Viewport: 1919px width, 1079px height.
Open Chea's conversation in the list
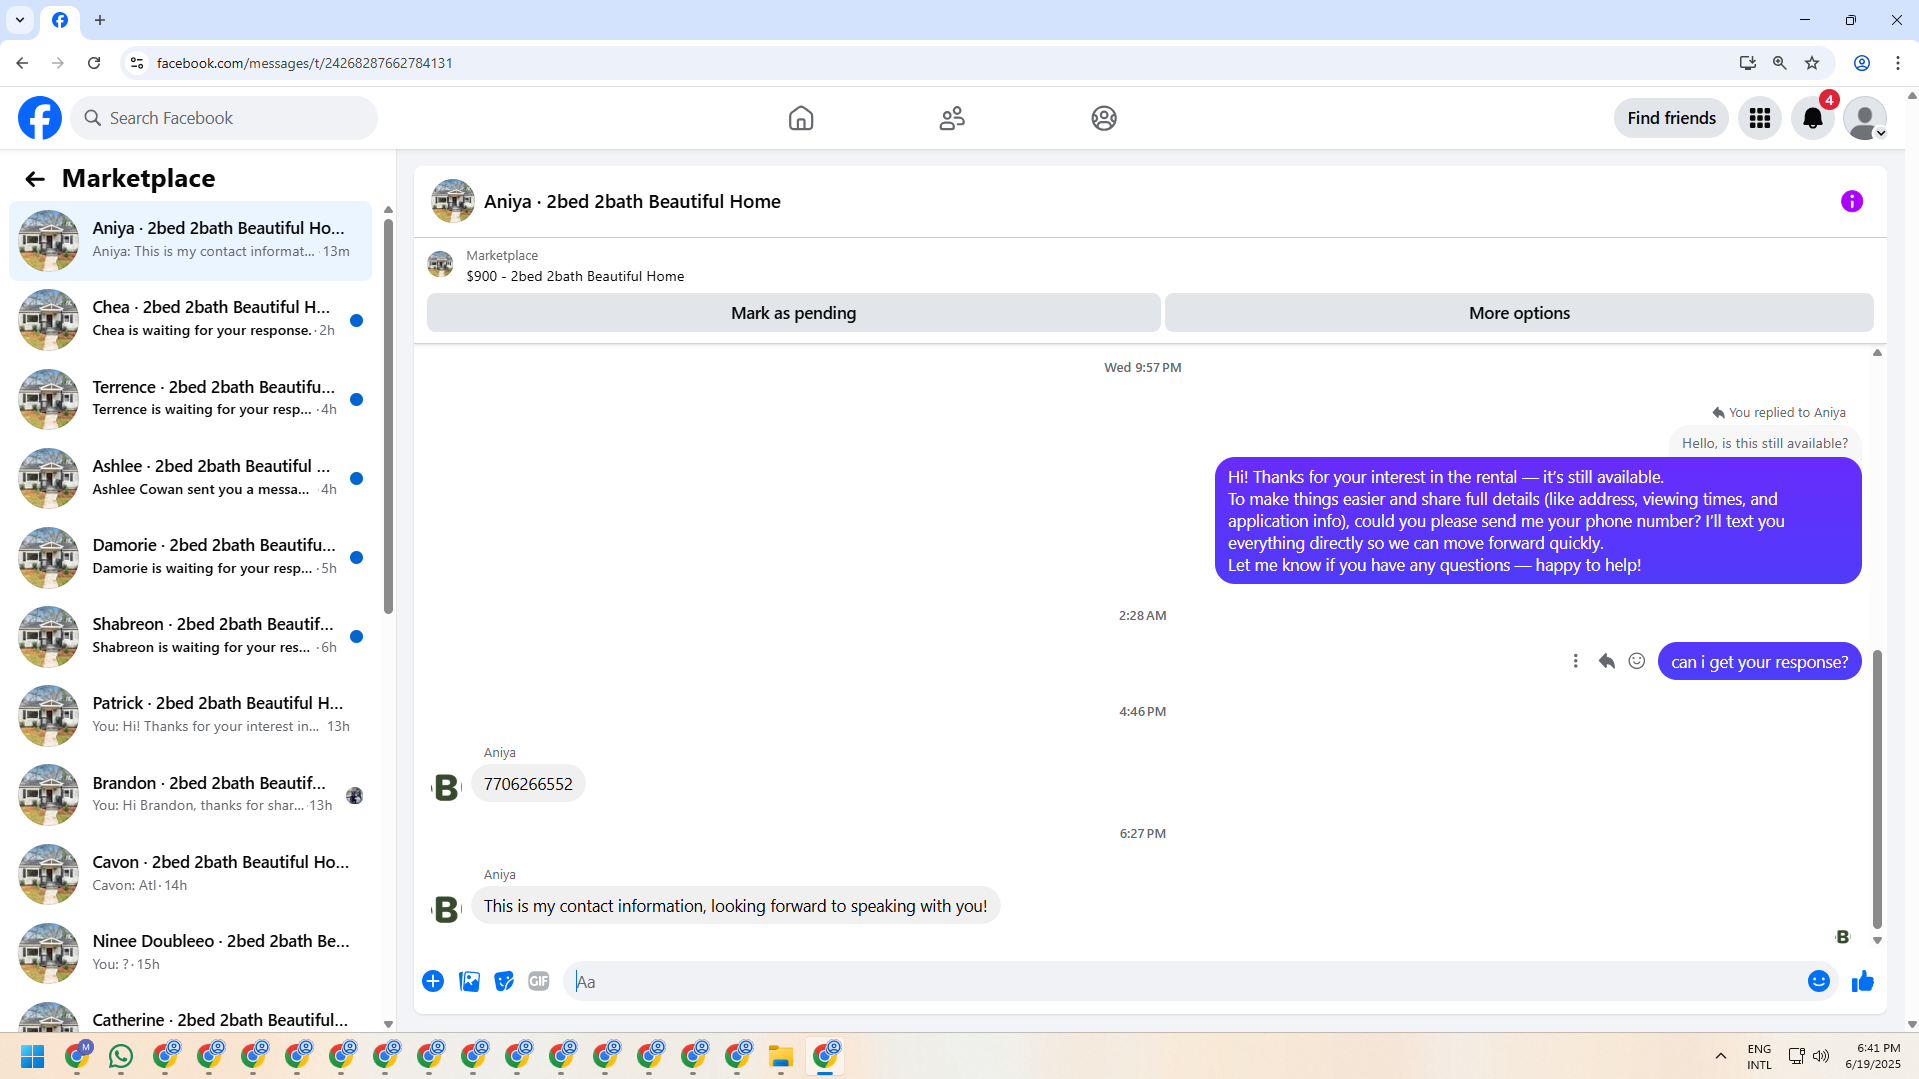pyautogui.click(x=190, y=320)
